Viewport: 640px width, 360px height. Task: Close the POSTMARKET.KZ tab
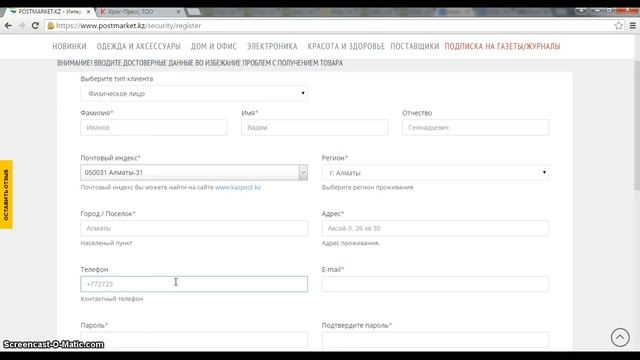(88, 12)
